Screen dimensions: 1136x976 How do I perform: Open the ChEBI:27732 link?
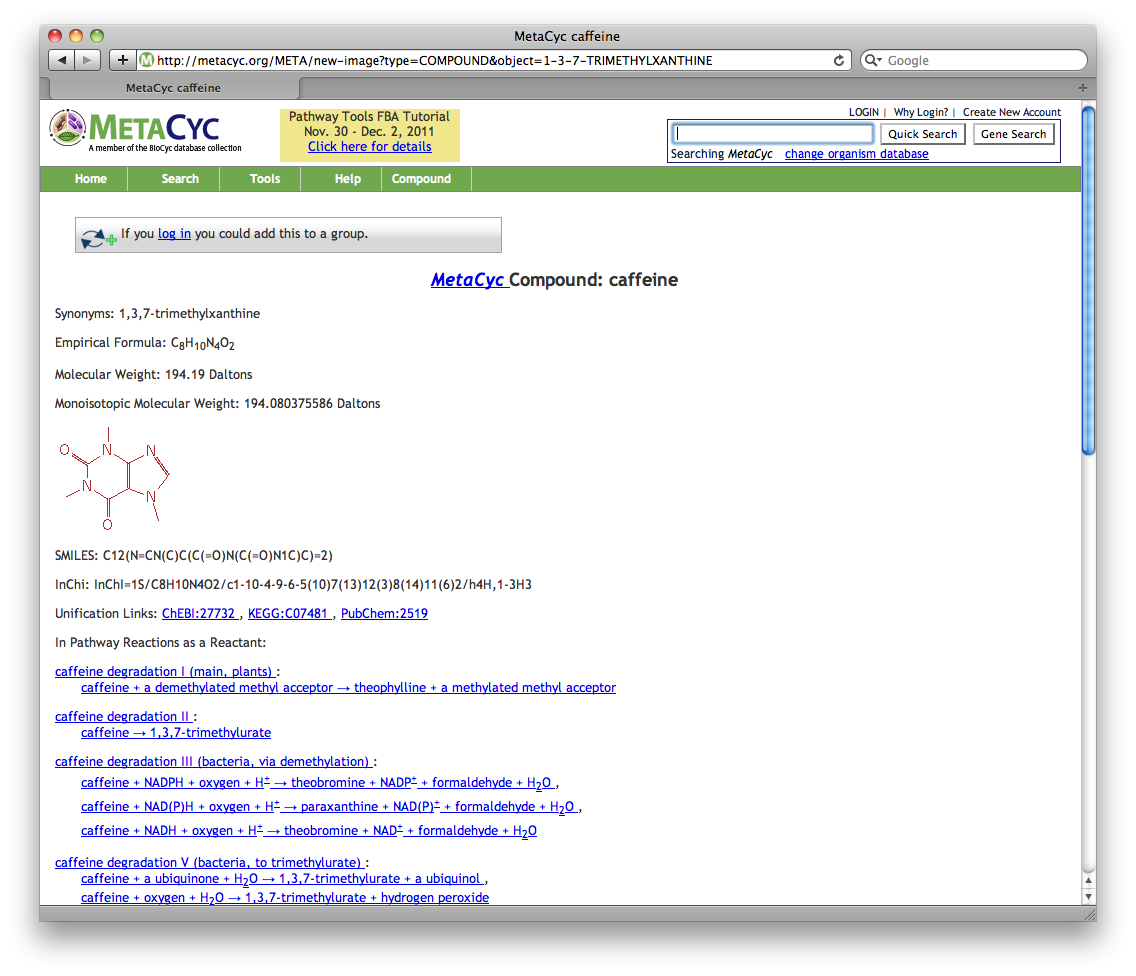pyautogui.click(x=199, y=614)
